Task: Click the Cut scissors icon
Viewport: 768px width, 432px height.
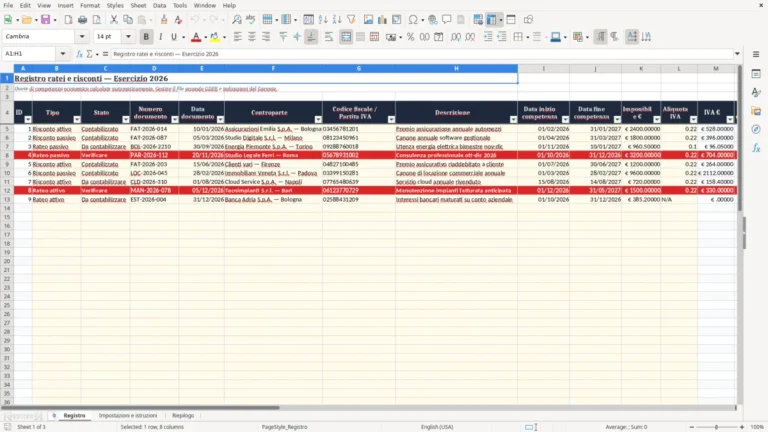Action: 114,20
